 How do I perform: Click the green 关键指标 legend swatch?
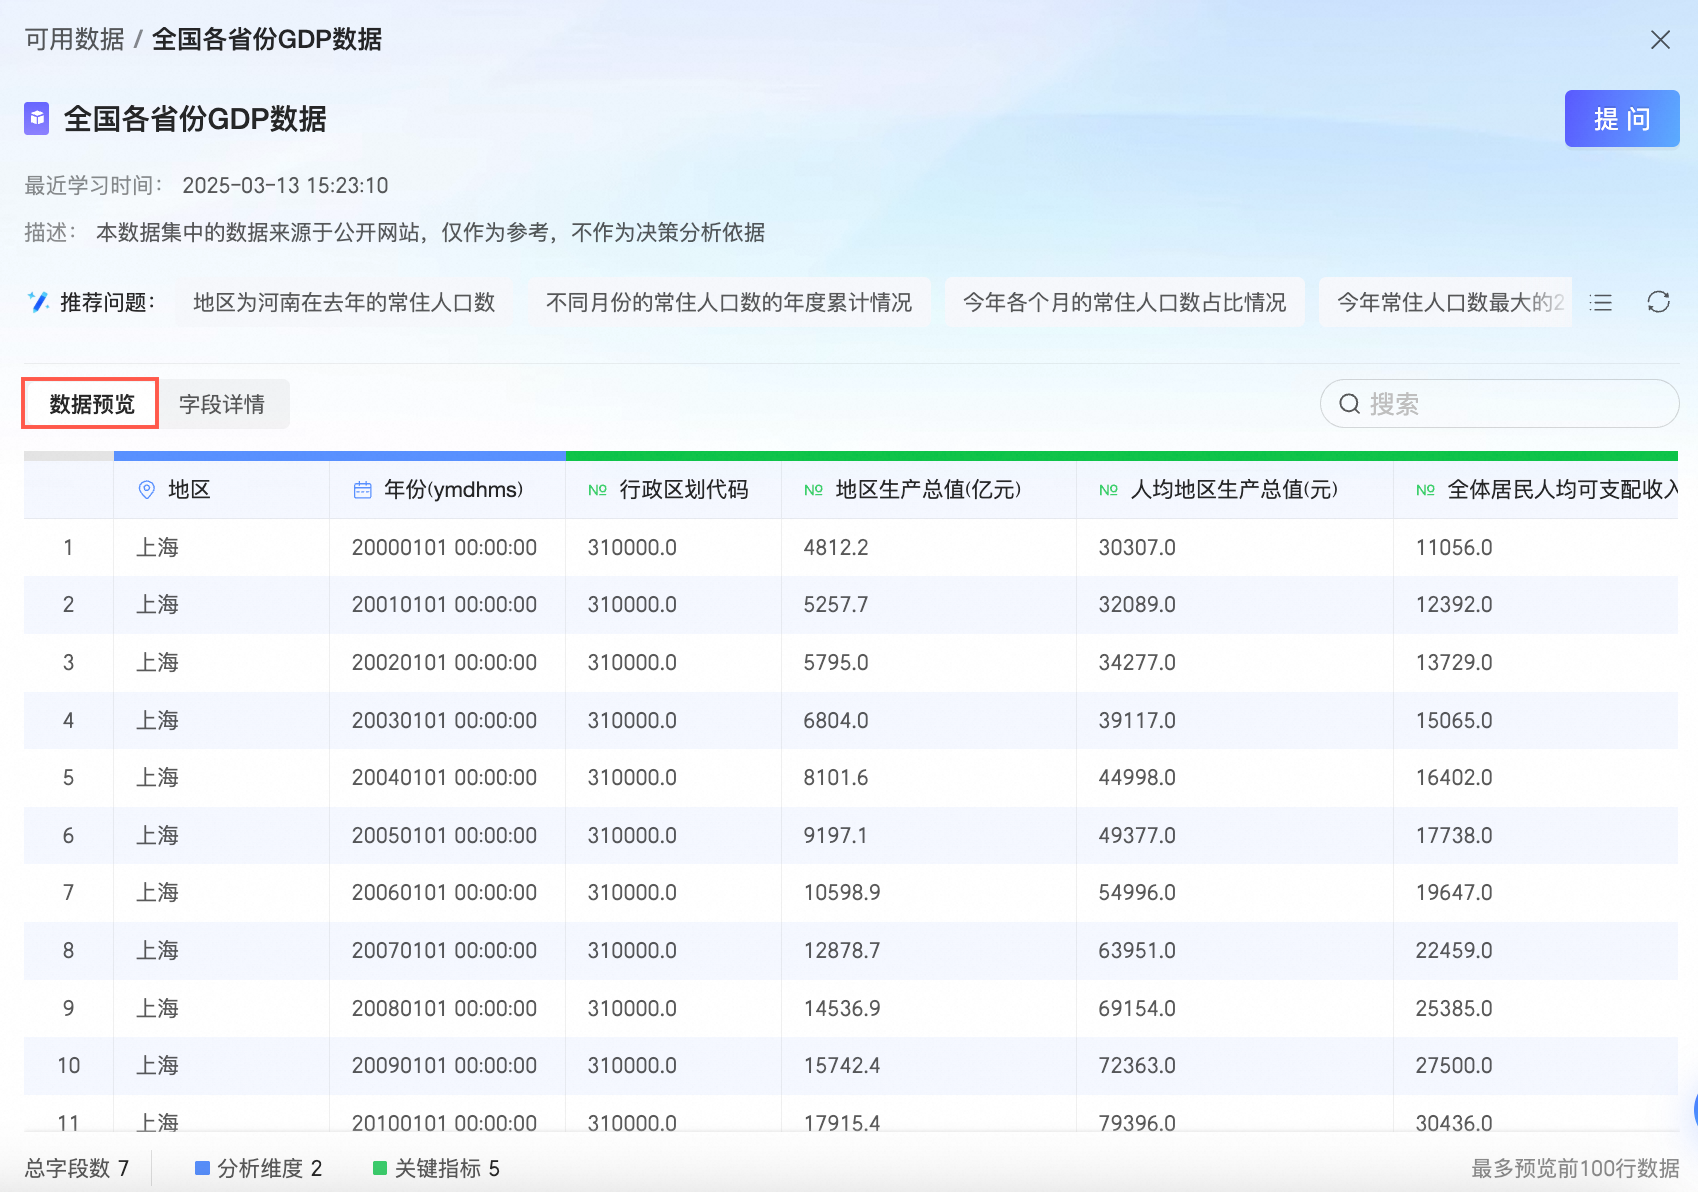[380, 1168]
